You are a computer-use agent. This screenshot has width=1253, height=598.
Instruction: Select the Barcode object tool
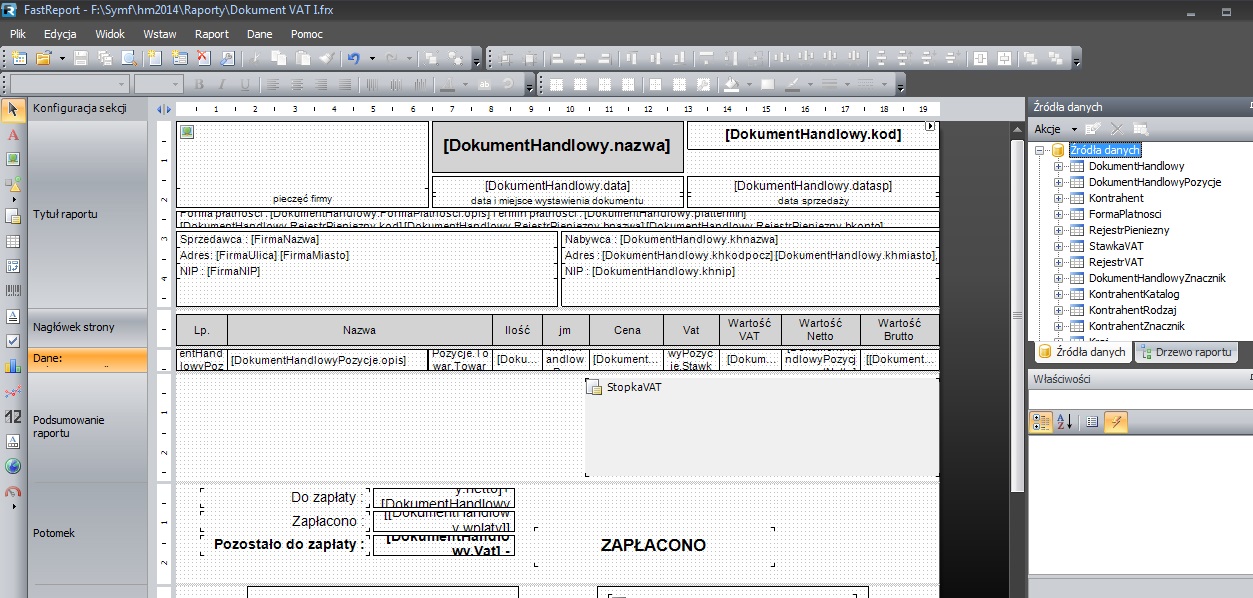pos(13,292)
